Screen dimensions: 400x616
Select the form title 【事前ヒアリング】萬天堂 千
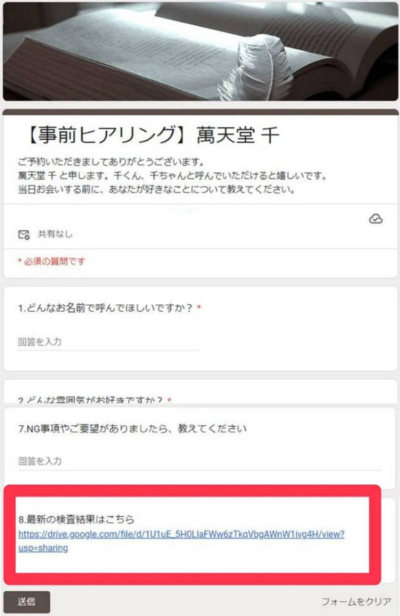tap(151, 136)
